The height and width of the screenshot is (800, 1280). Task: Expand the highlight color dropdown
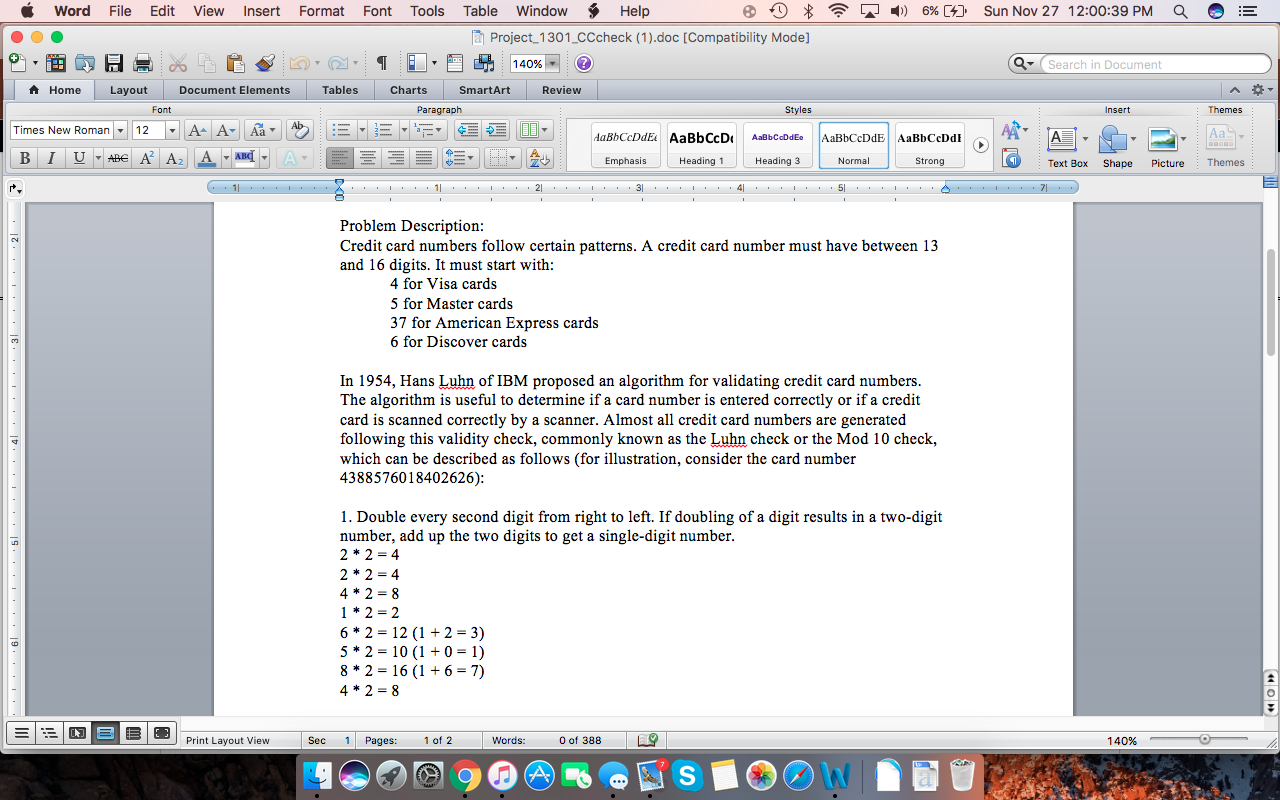pos(263,158)
